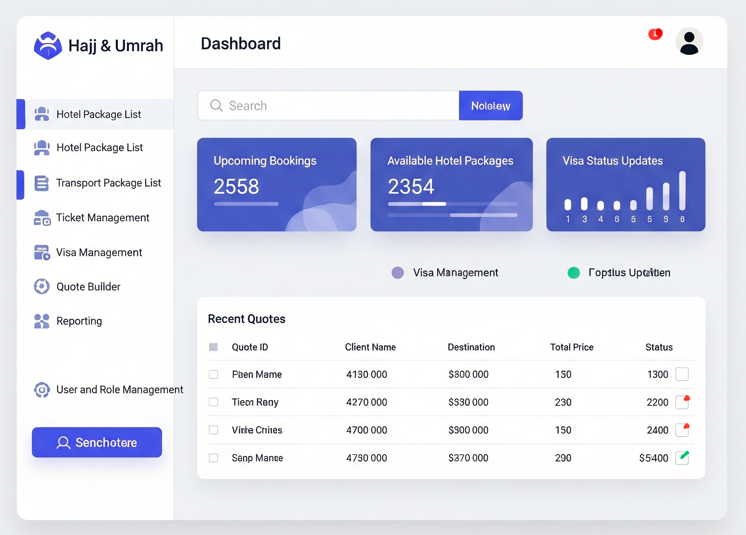This screenshot has width=746, height=535.
Task: Click the Ticket Management sidebar icon
Action: (x=42, y=218)
